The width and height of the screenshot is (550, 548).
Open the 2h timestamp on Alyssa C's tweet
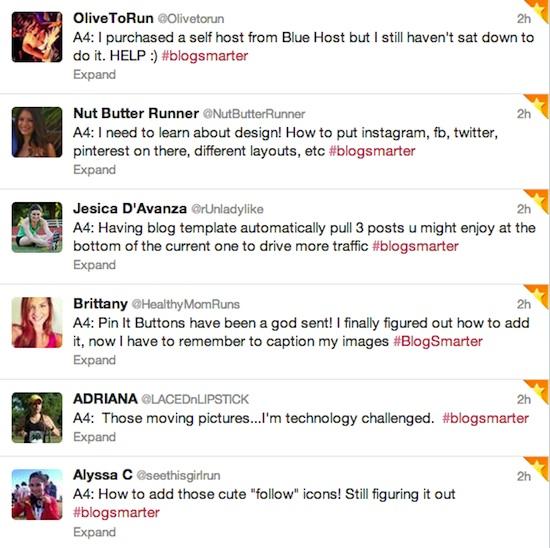(x=524, y=476)
